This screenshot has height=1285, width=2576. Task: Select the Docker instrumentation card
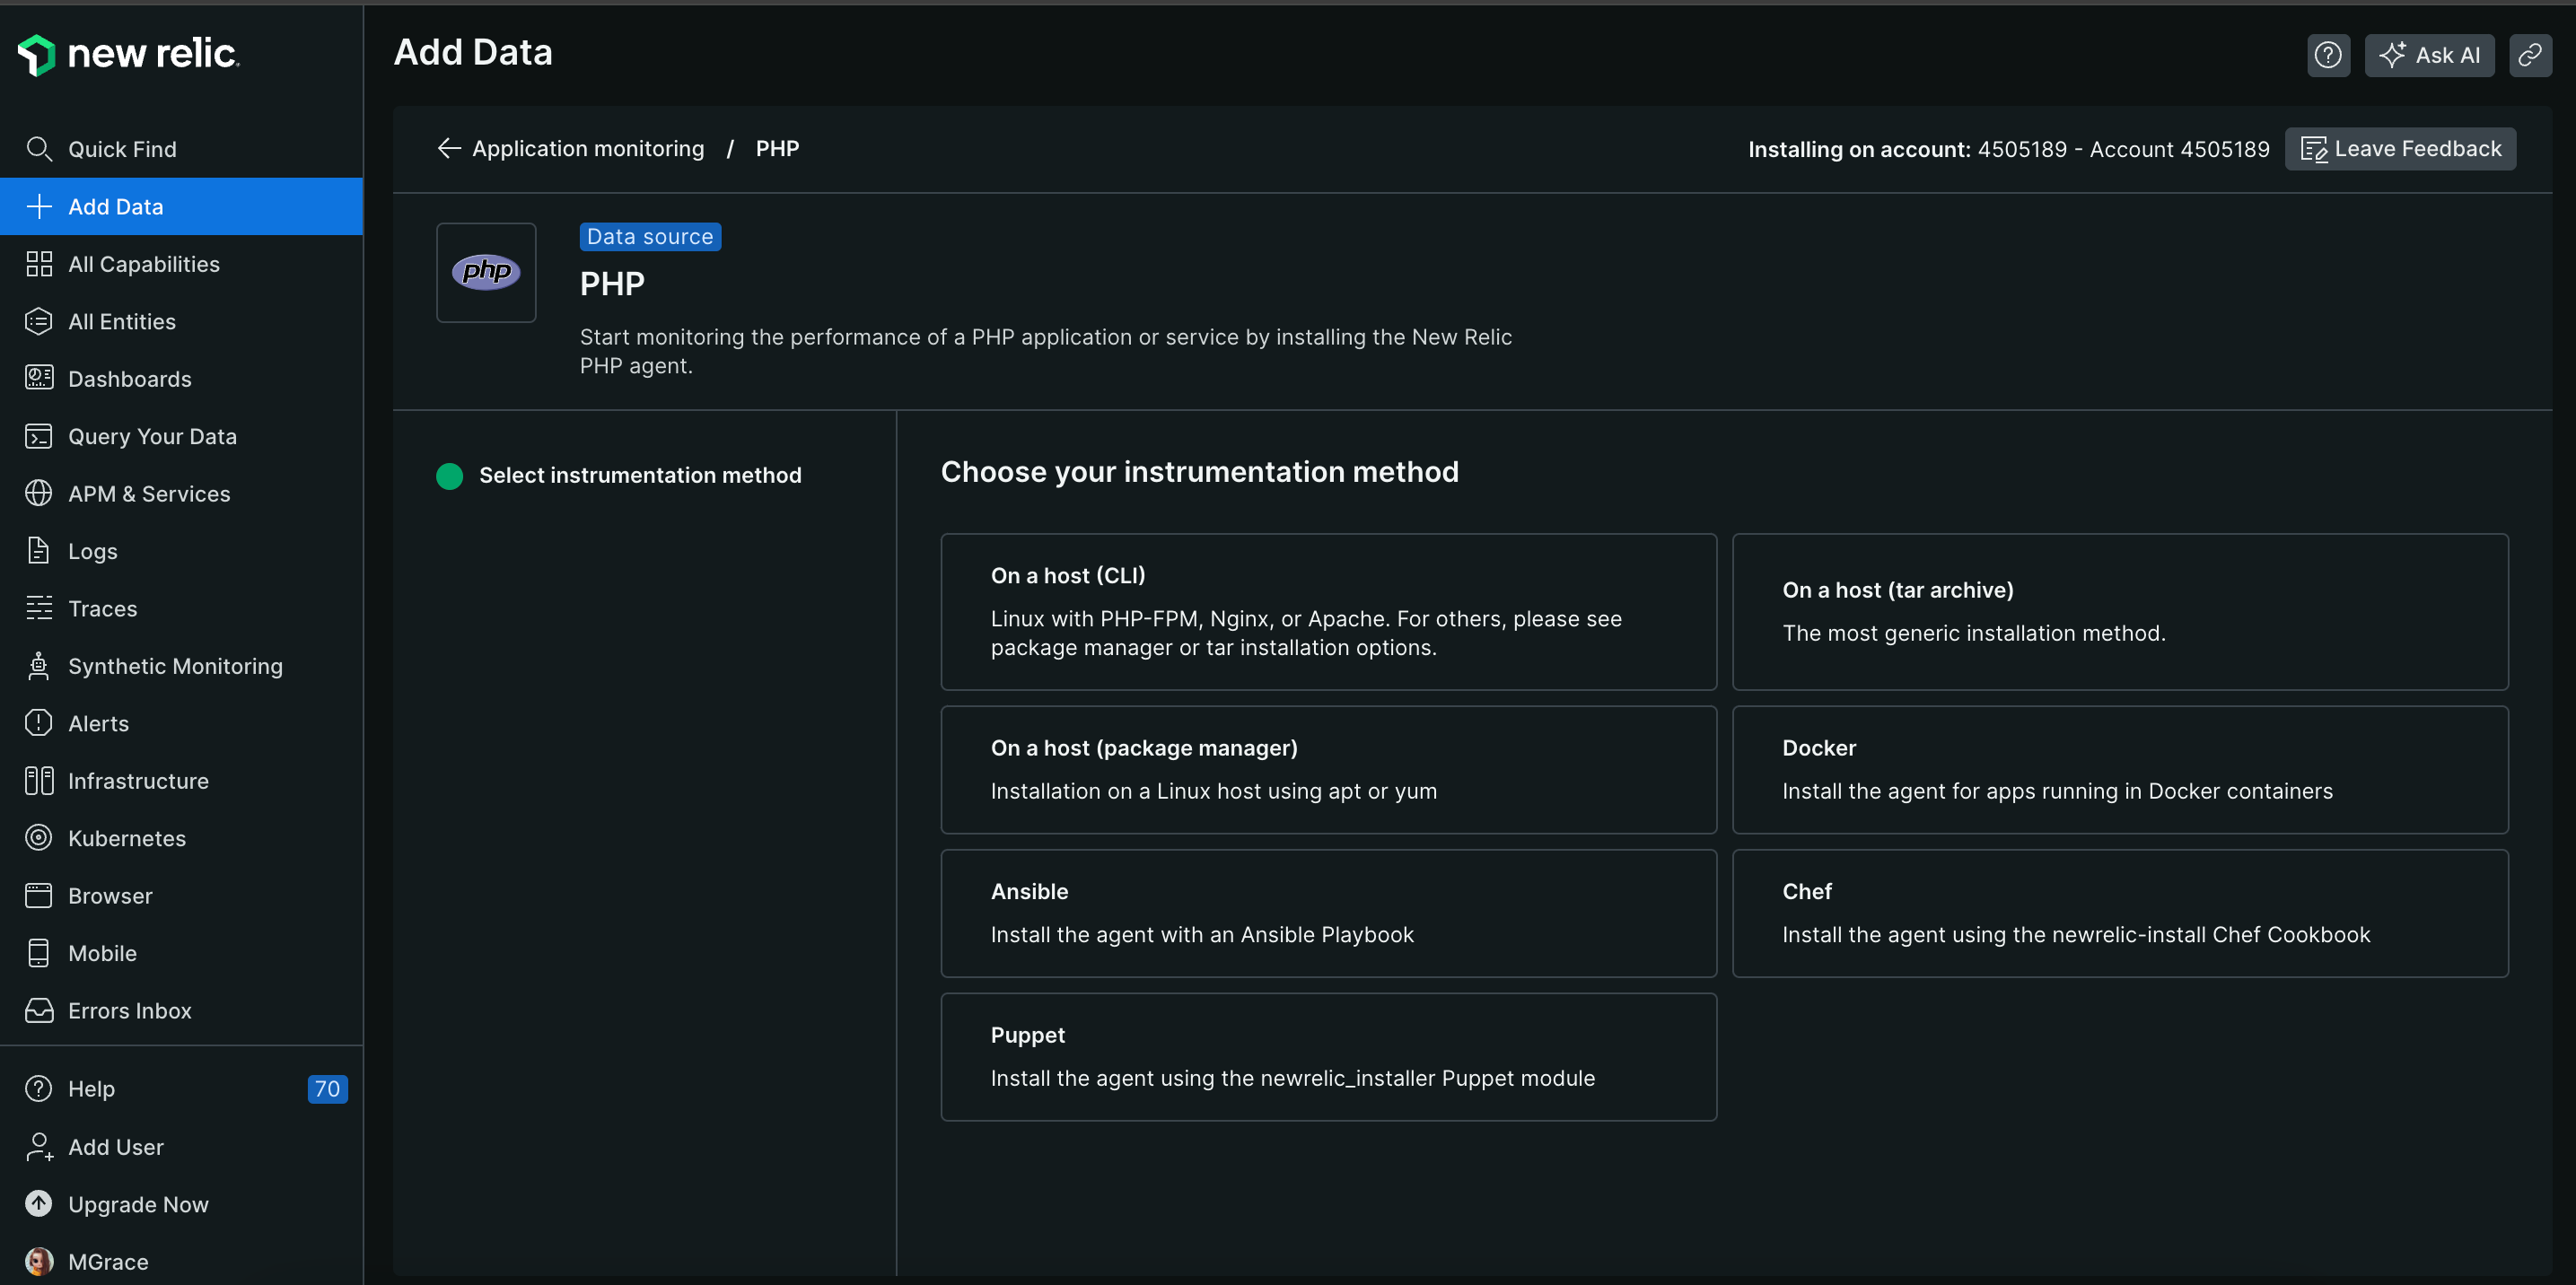tap(2120, 769)
